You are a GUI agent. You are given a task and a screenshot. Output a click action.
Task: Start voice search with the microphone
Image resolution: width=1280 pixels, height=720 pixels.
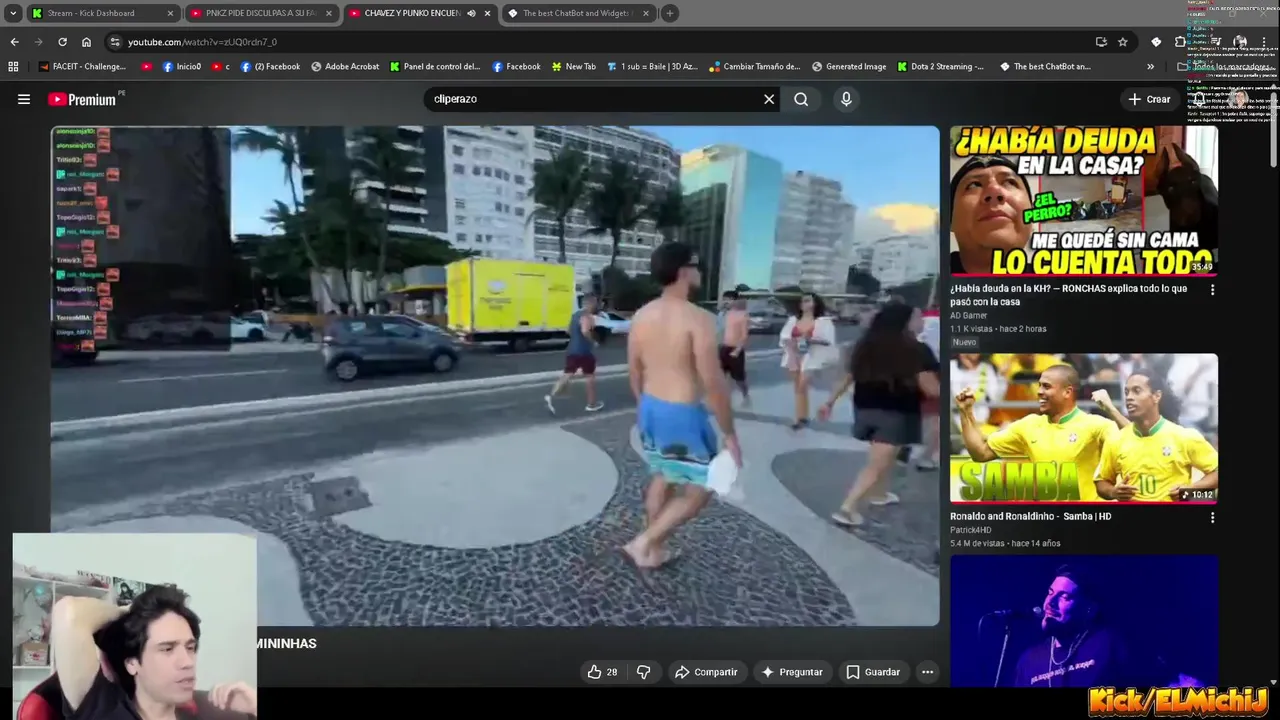point(846,99)
